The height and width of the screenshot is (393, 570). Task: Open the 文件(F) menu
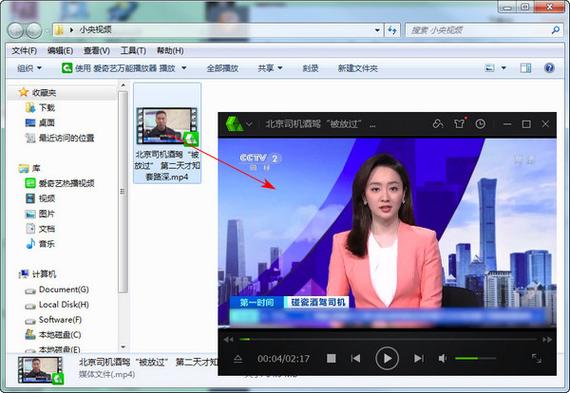click(x=24, y=51)
